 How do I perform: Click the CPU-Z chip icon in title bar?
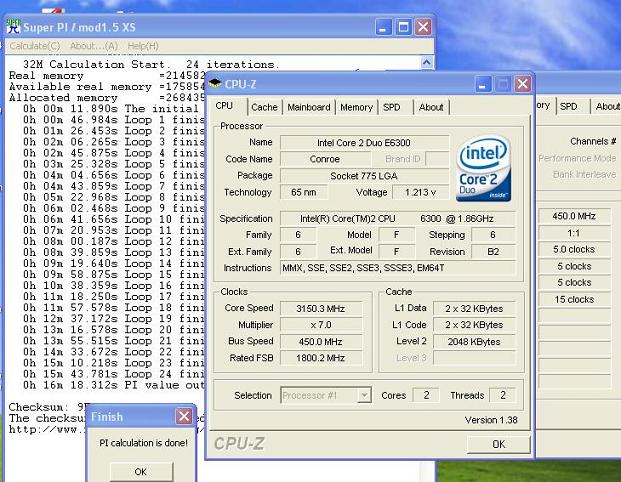pyautogui.click(x=215, y=83)
